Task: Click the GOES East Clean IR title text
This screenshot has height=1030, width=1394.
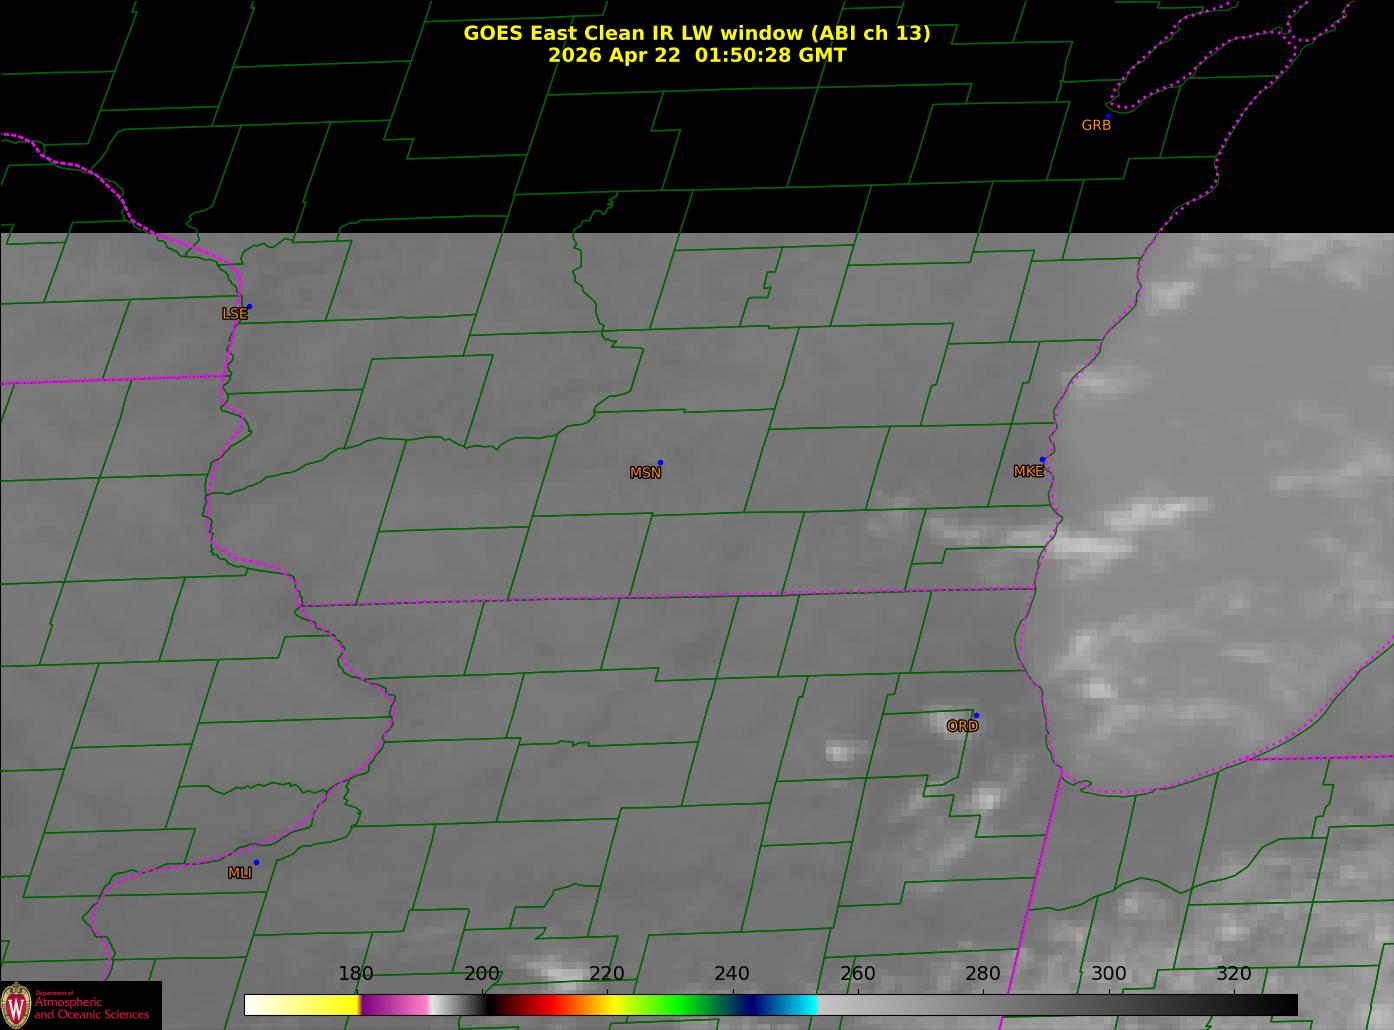Action: tap(696, 33)
